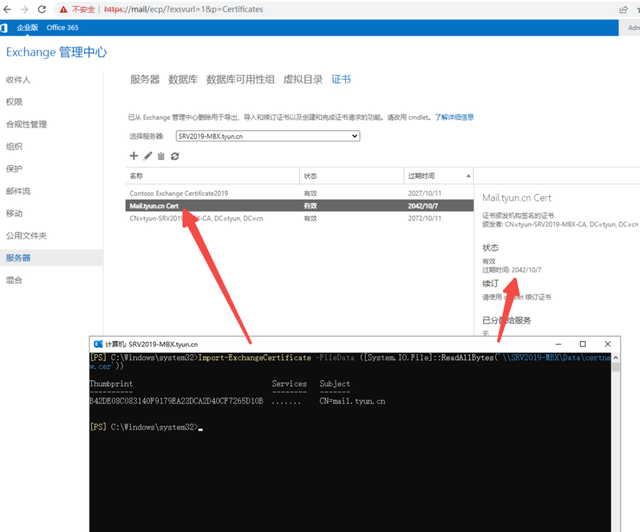Open 邮件流 in sidebar

click(18, 191)
